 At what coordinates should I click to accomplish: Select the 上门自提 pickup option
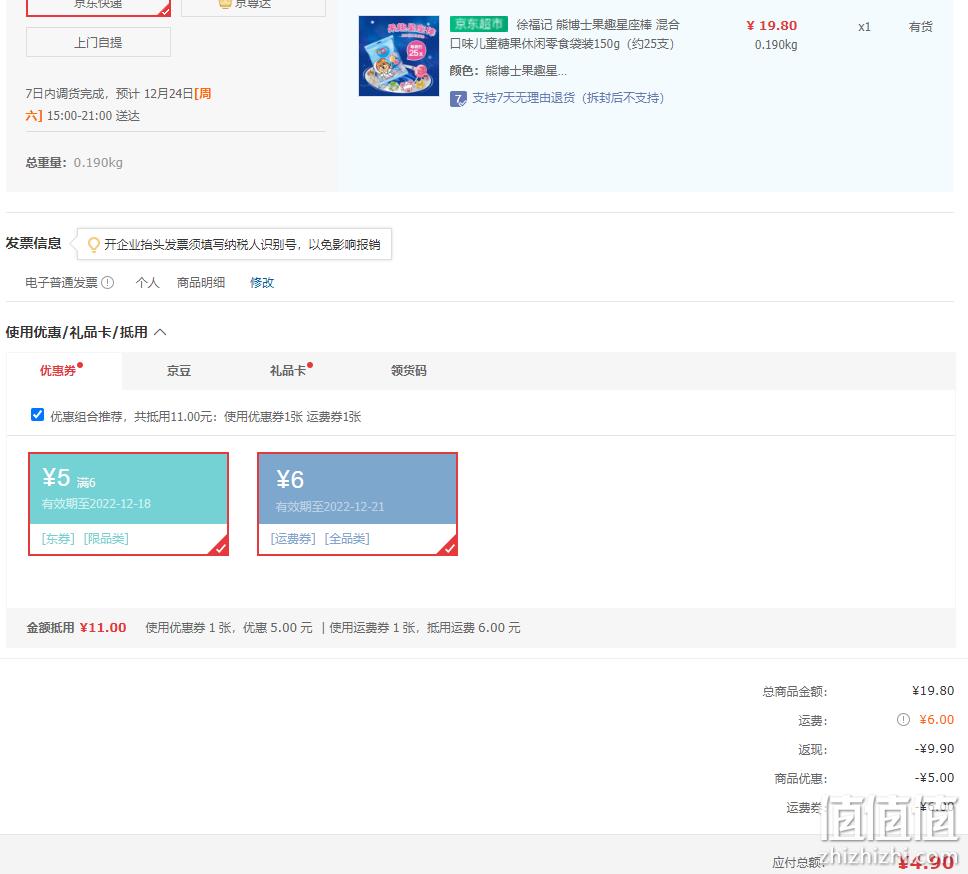(x=98, y=43)
